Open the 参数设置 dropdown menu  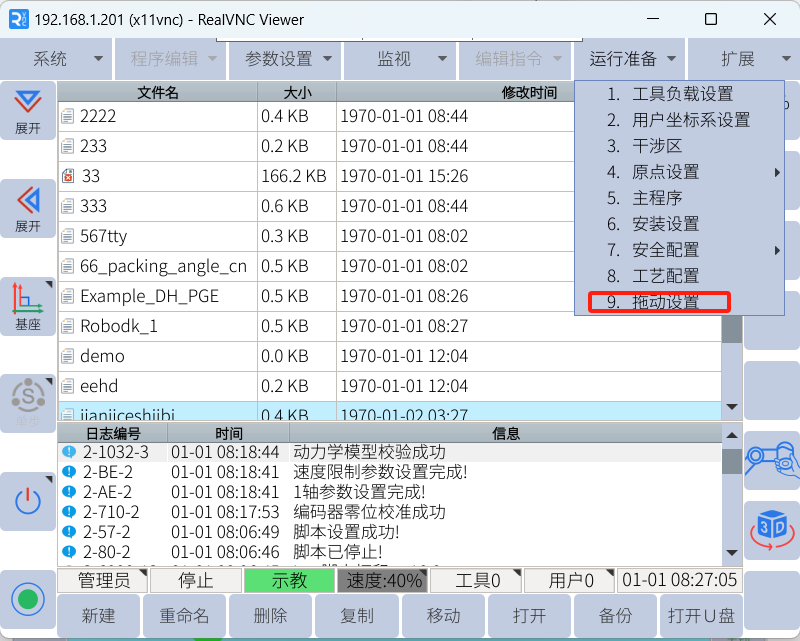click(287, 59)
